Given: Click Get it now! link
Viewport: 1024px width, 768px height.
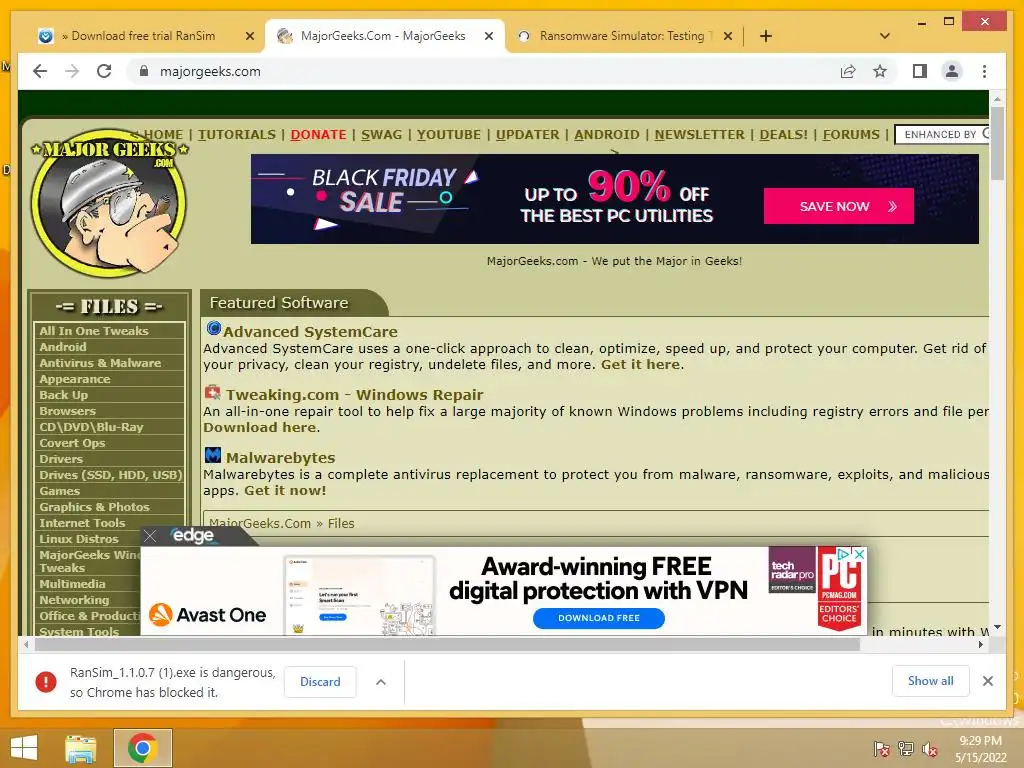Looking at the screenshot, I should pyautogui.click(x=285, y=490).
